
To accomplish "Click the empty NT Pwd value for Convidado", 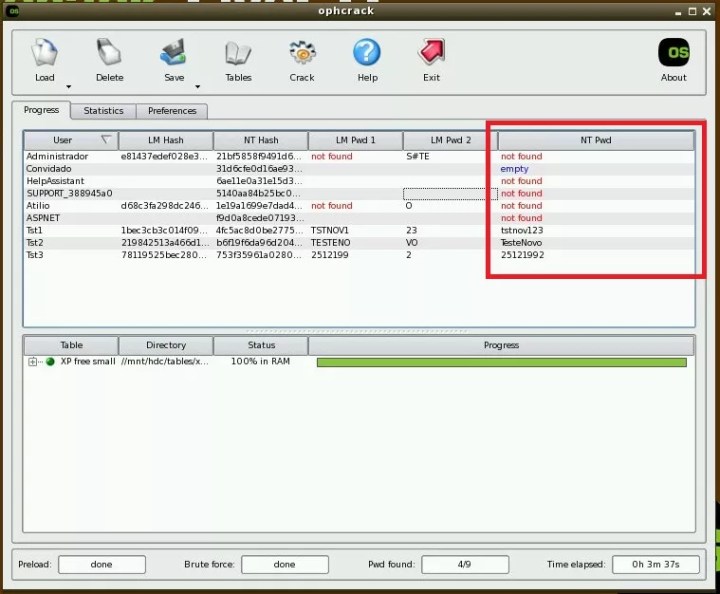I will (514, 169).
